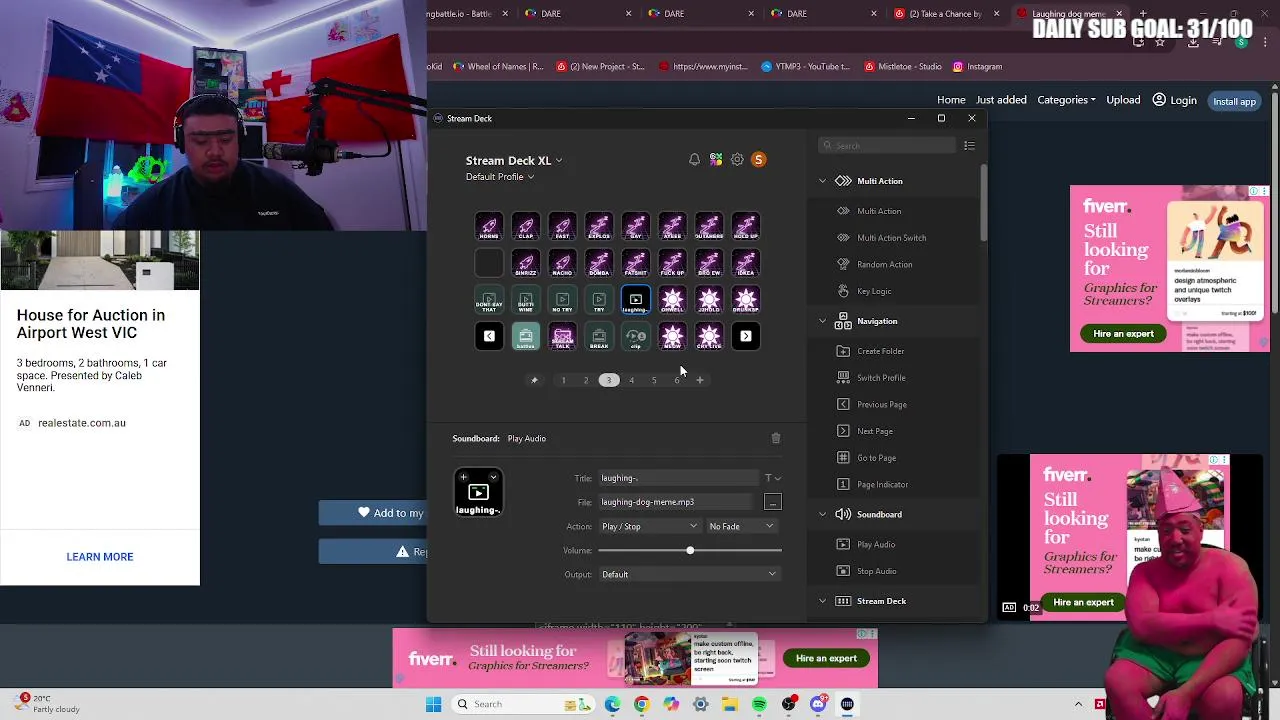Select the IDKEA key in the grid
The width and height of the screenshot is (1280, 720).
pos(746,263)
